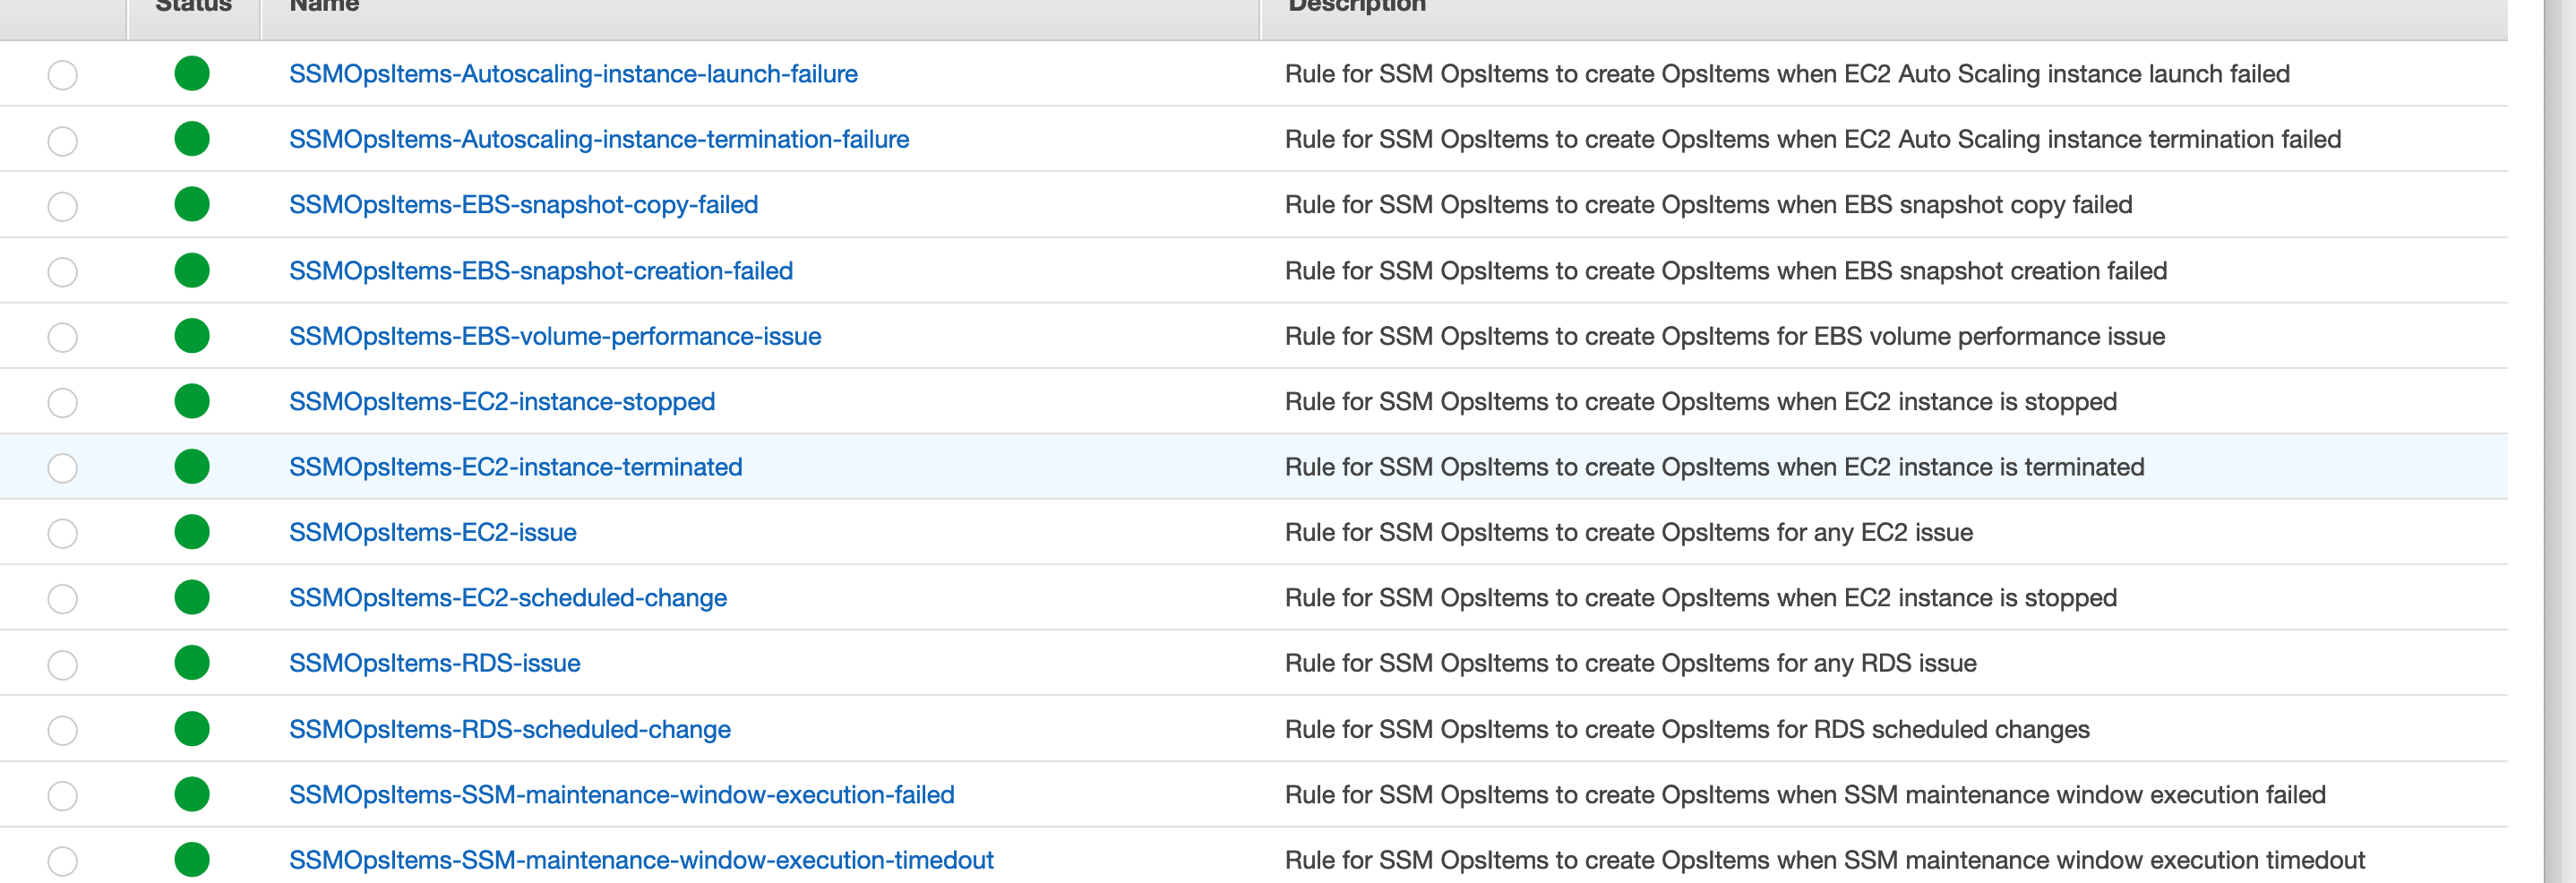This screenshot has width=2576, height=883.
Task: Open SSMOpsItems-EC2-instance-terminated rule link
Action: tap(516, 467)
